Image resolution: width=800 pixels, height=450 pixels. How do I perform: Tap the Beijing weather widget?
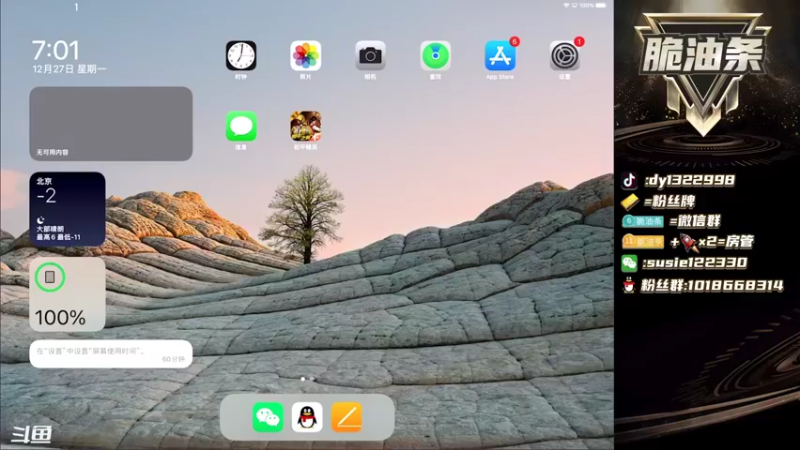(67, 209)
